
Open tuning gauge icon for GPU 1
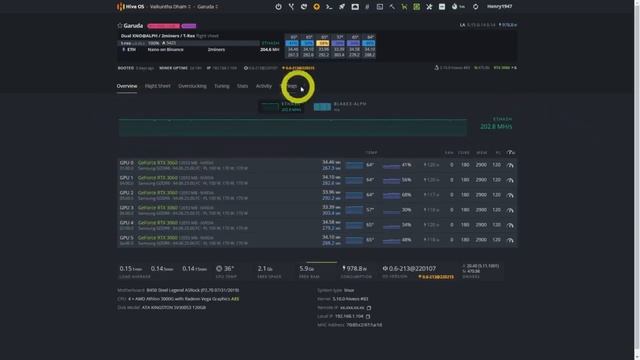pos(510,180)
